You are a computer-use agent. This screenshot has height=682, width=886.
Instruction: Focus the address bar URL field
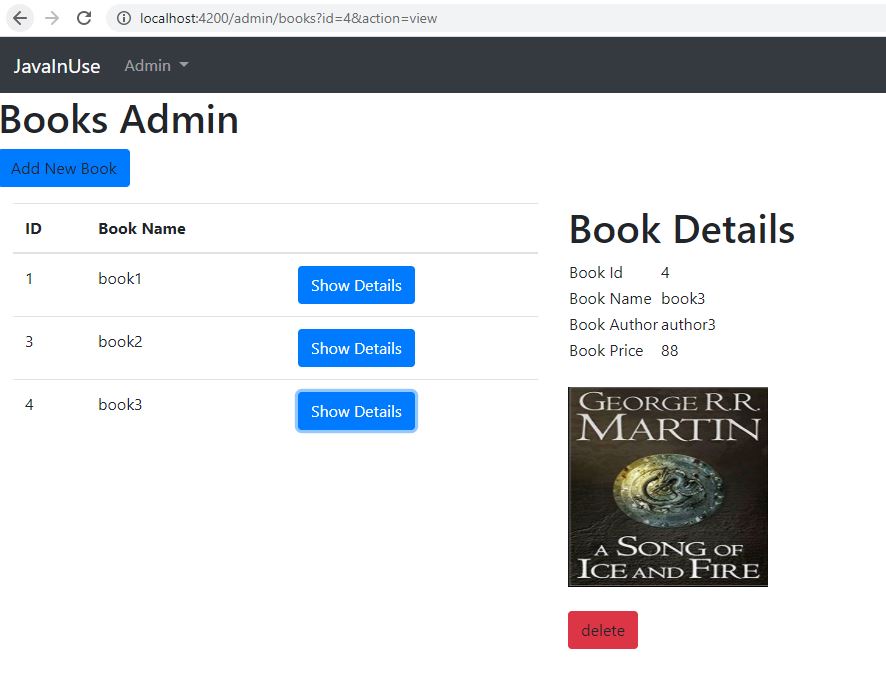coord(497,18)
